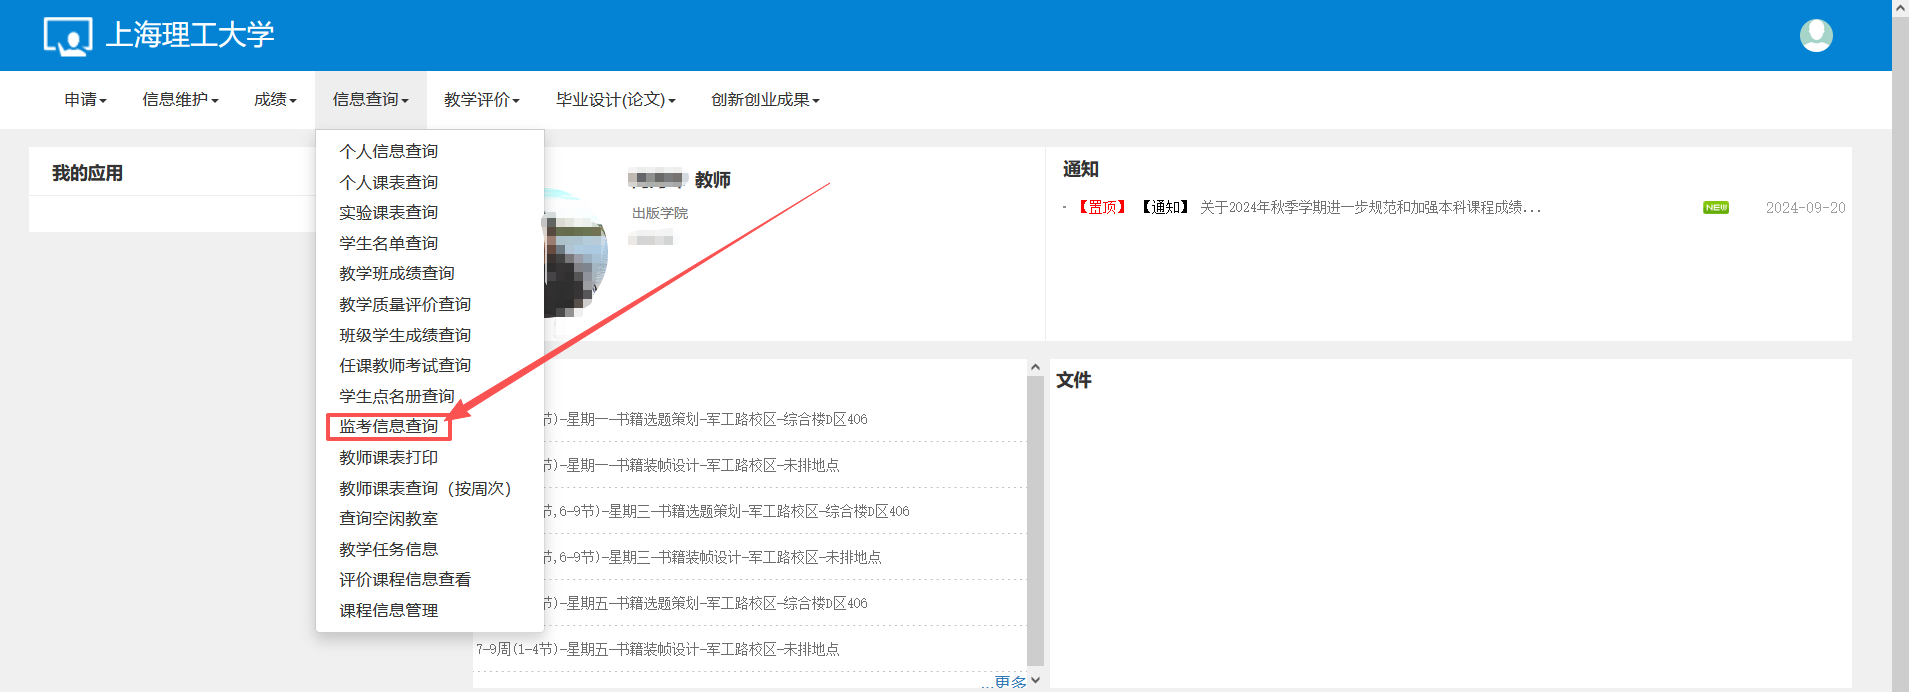Click the schedule list scroll up arrow
Screen dimensions: 1909x692
pos(1035,368)
